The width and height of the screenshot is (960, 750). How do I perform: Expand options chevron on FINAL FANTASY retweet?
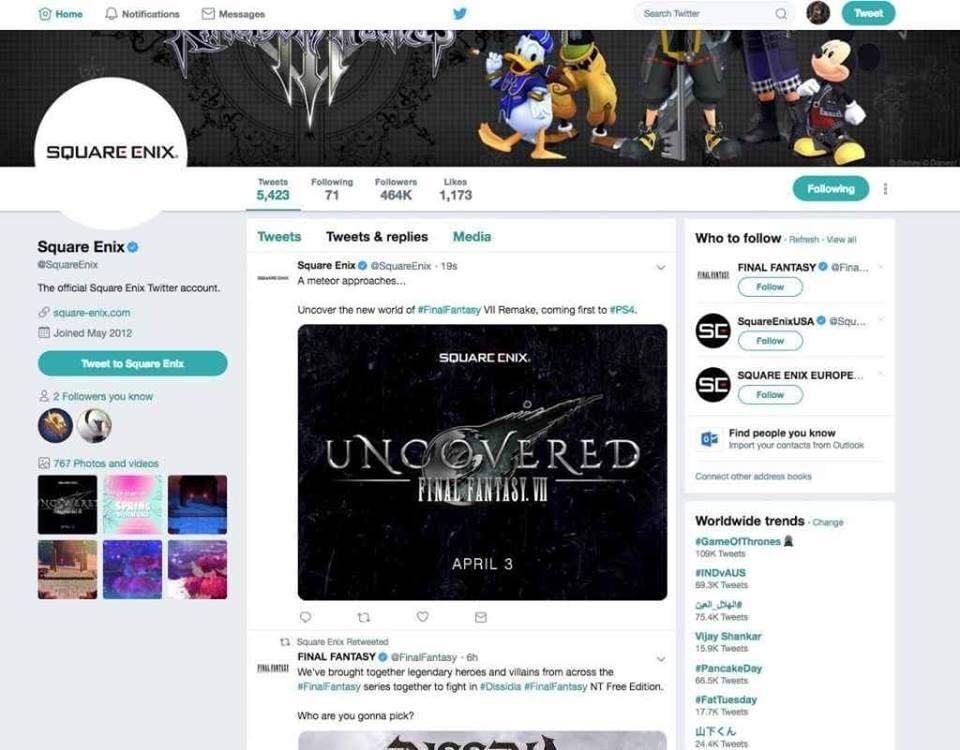click(661, 659)
